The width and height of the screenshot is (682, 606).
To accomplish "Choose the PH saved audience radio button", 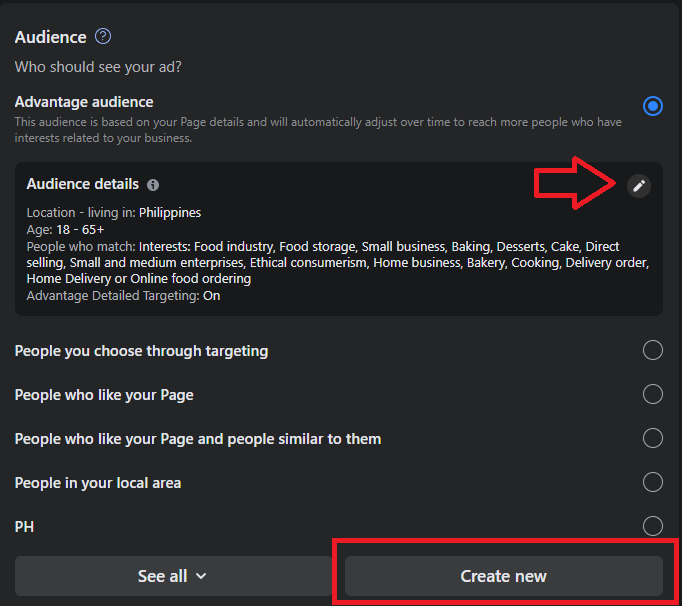I will pos(652,526).
